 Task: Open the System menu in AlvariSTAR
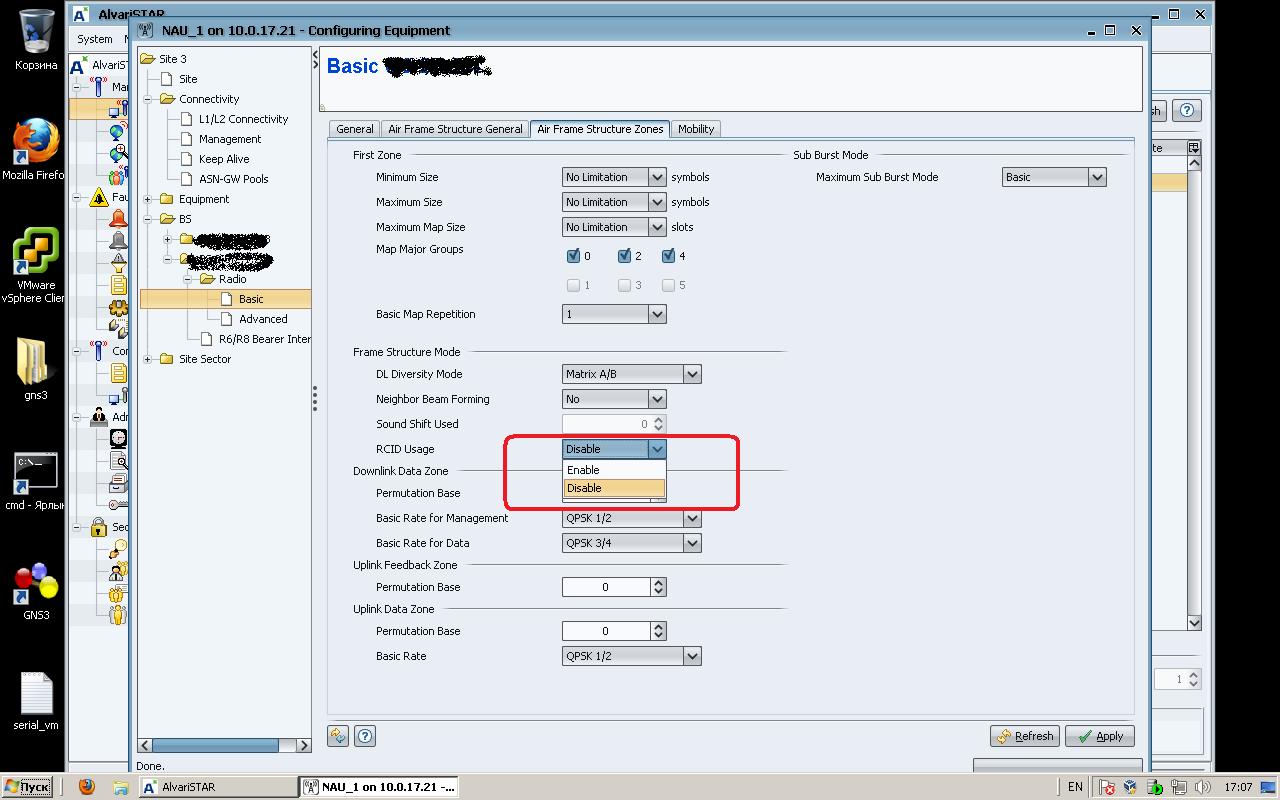(x=95, y=39)
